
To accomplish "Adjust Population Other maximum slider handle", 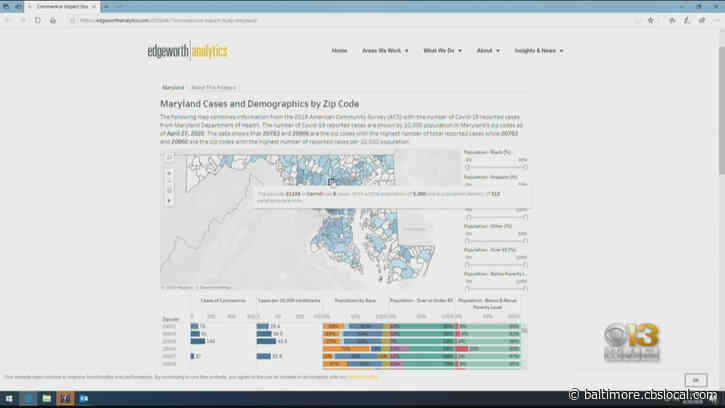I will (525, 241).
